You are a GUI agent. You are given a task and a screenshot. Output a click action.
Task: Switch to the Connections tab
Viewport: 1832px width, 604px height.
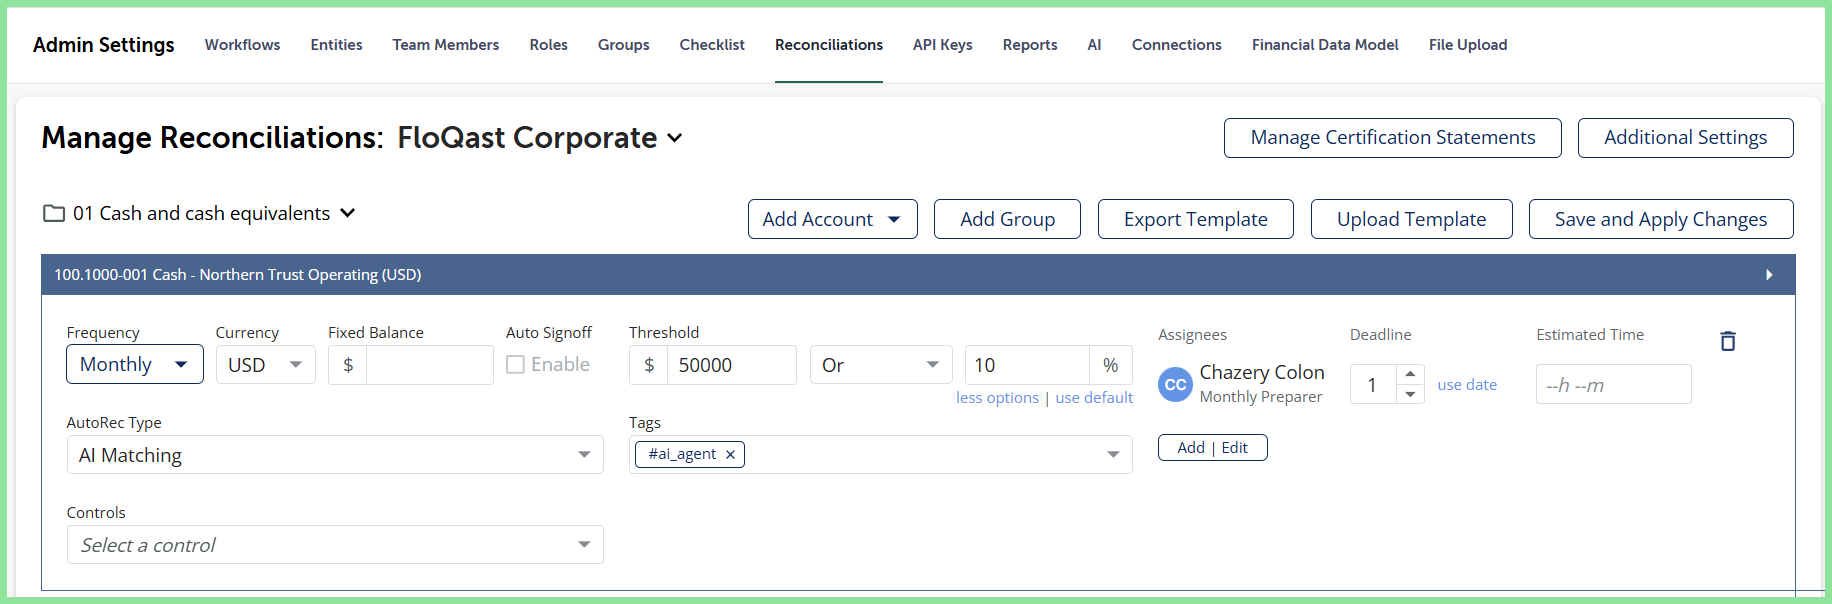pos(1176,45)
